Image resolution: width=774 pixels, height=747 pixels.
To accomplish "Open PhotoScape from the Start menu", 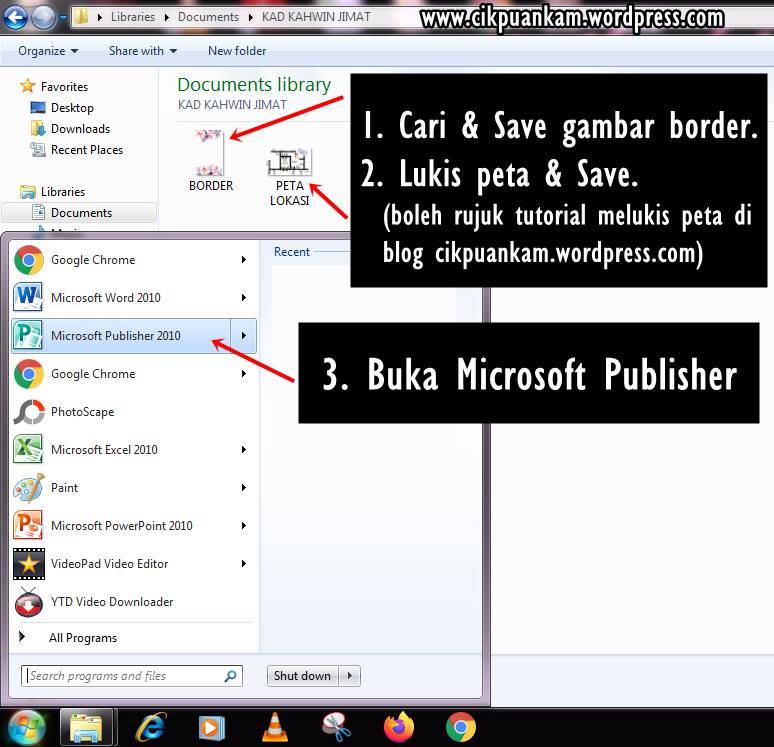I will 82,412.
